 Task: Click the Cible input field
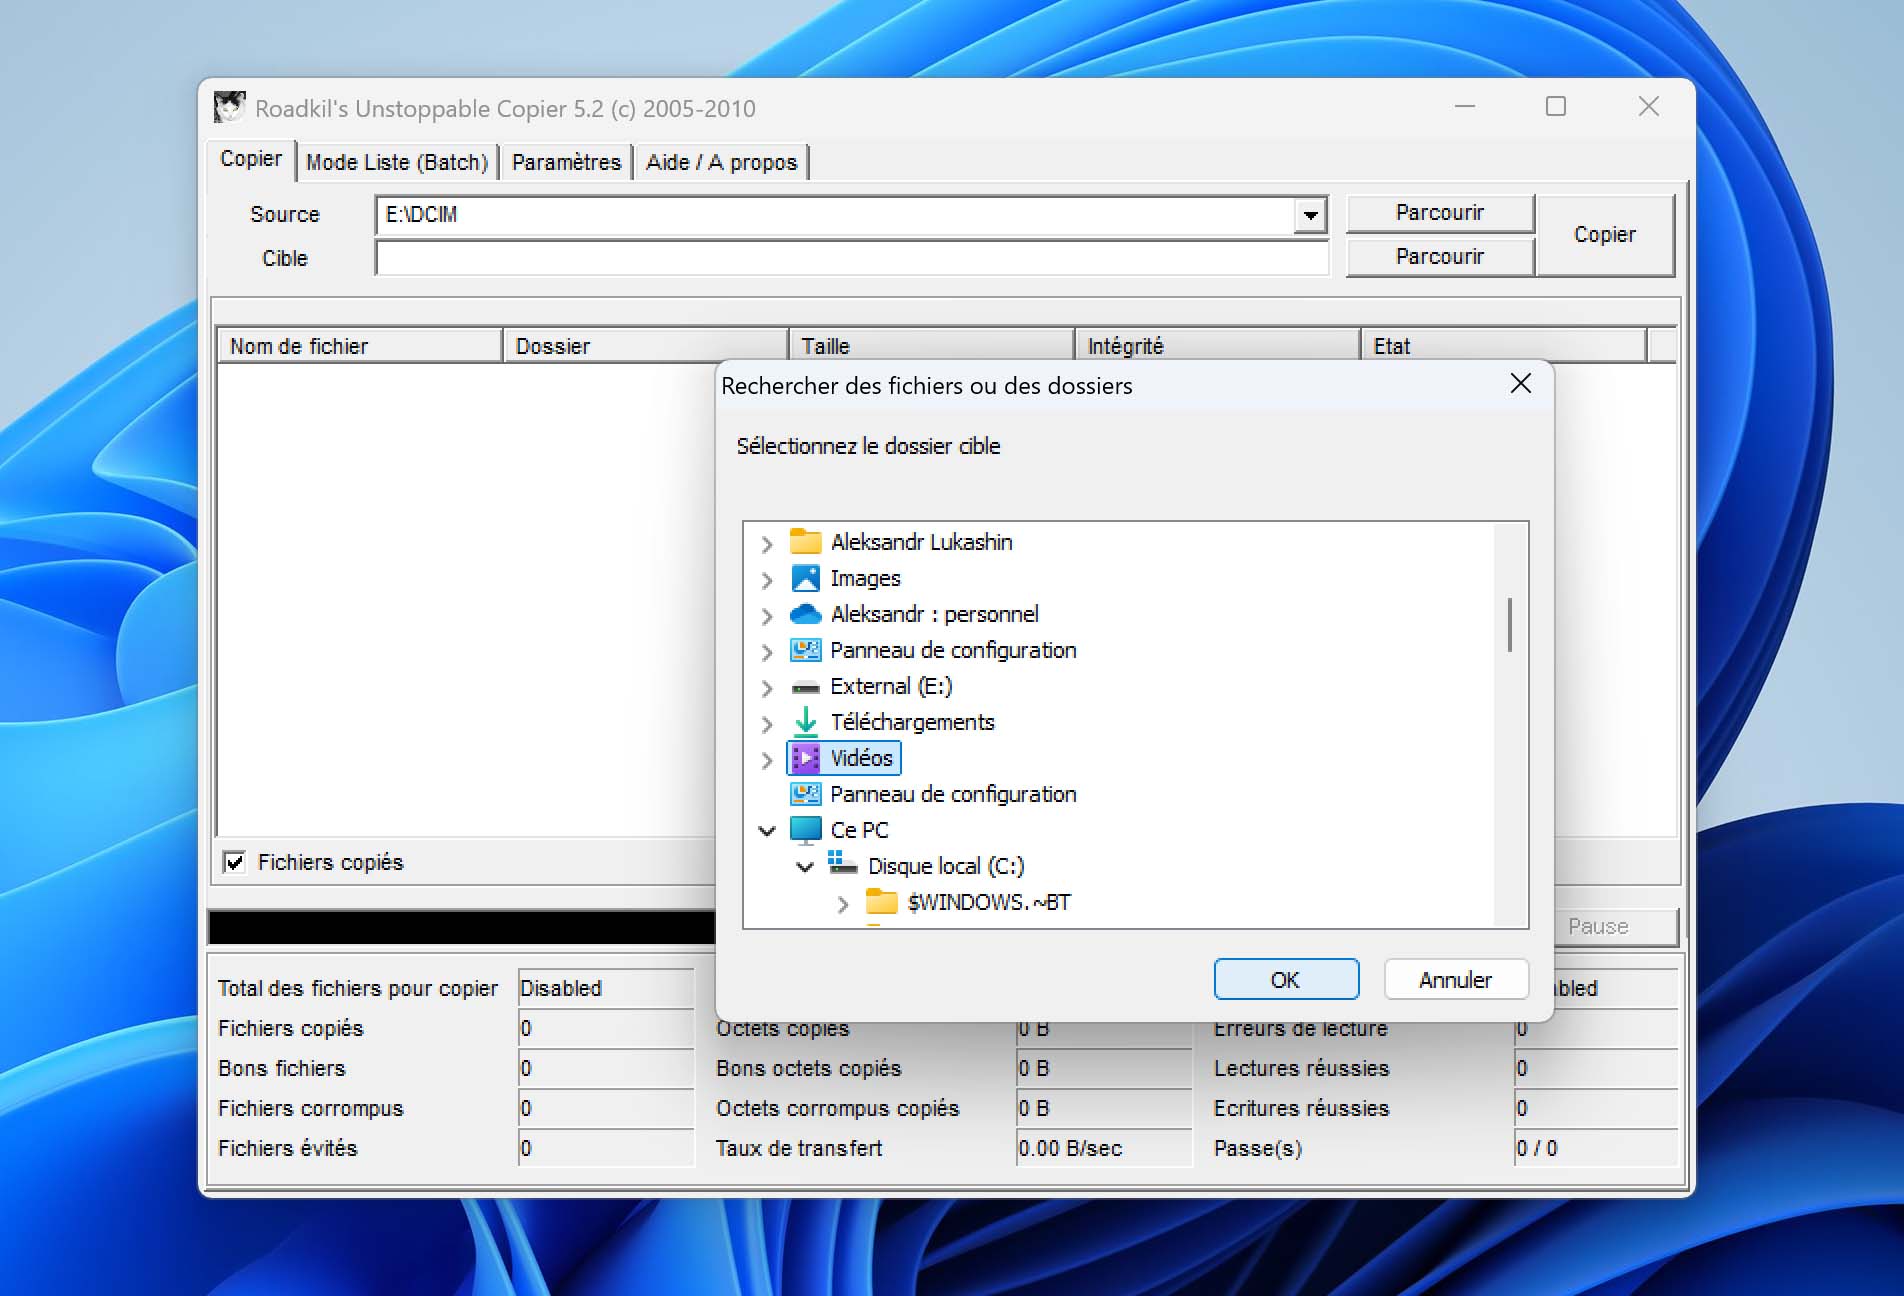(x=852, y=258)
